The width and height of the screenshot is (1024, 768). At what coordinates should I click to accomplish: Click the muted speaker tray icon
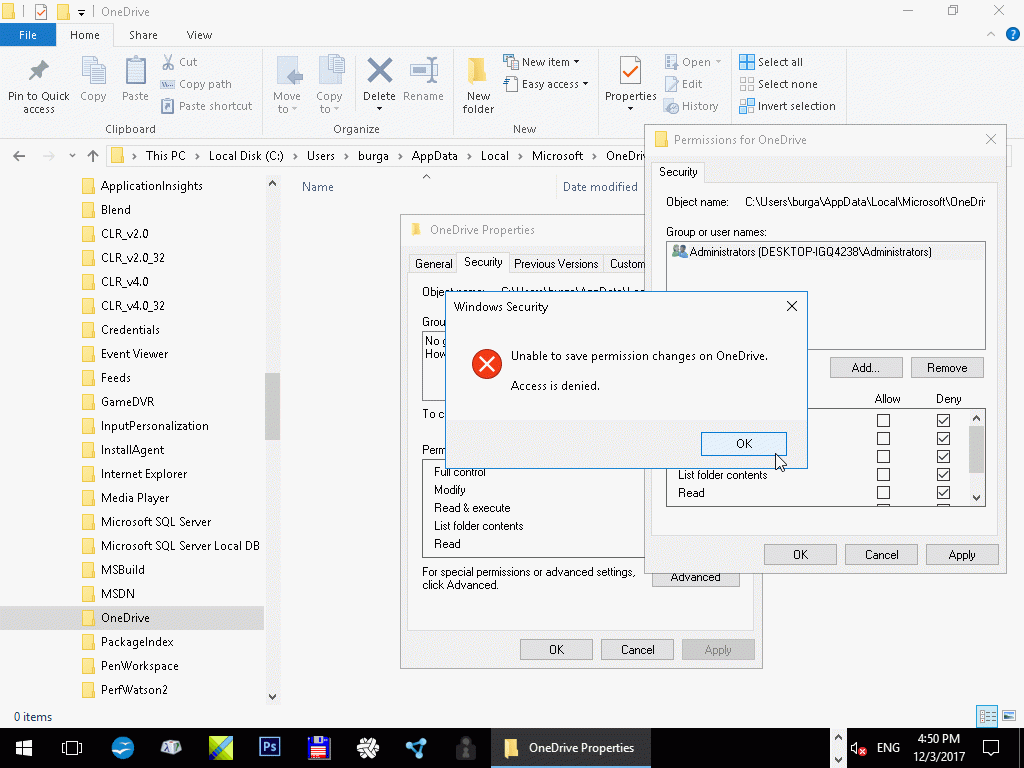tap(857, 748)
